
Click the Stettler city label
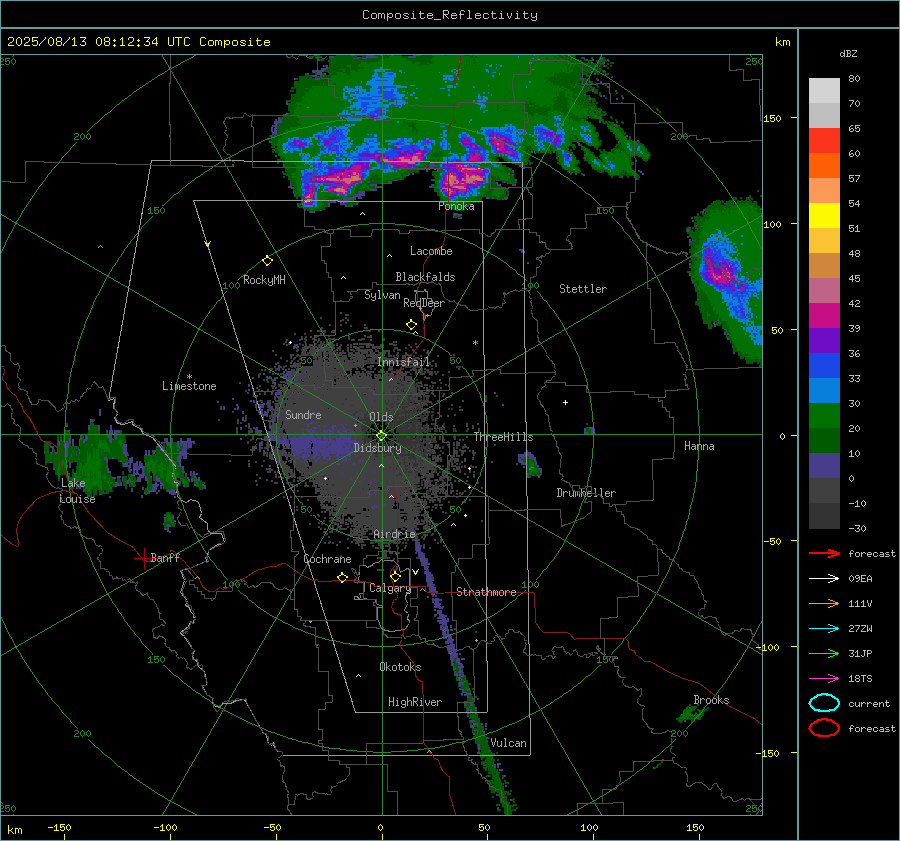[583, 289]
